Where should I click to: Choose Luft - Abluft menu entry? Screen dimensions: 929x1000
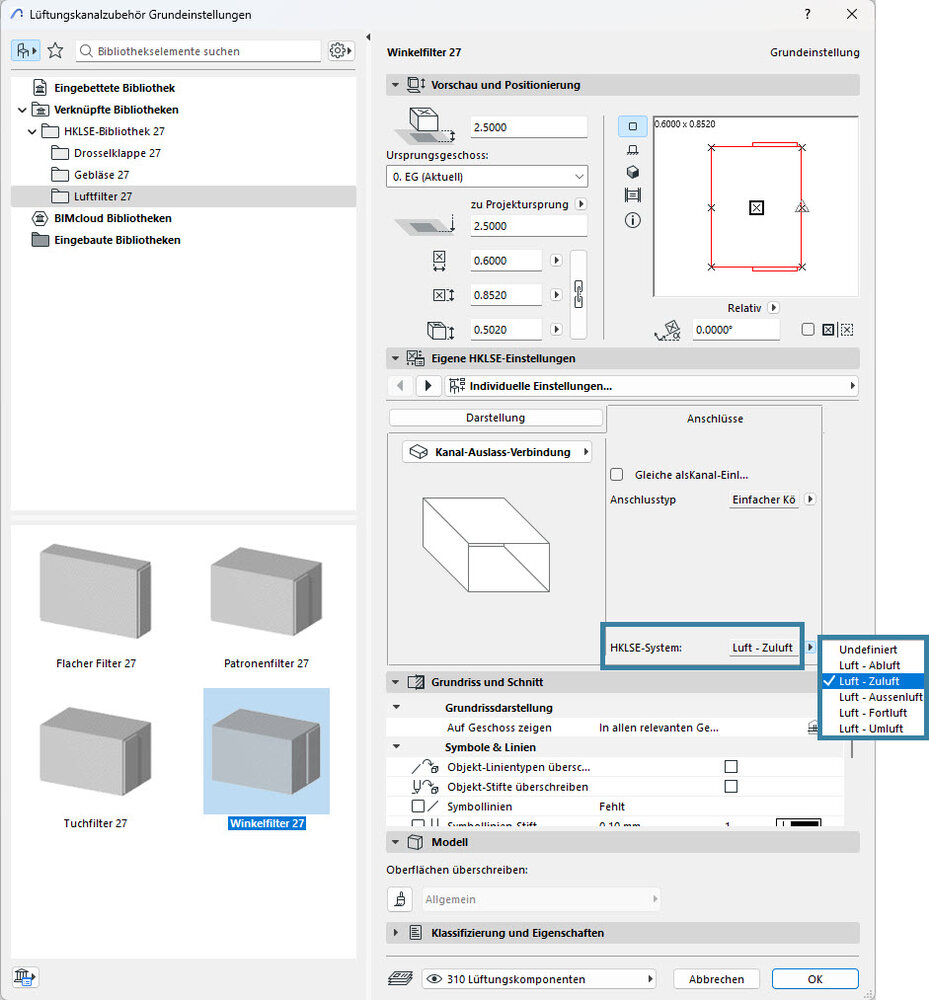872,665
